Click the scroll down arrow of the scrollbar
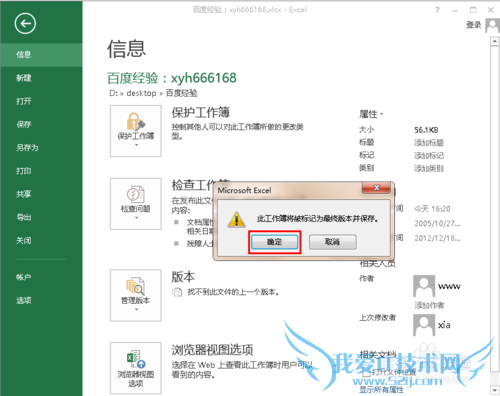Image resolution: width=500 pixels, height=396 pixels. point(494,390)
